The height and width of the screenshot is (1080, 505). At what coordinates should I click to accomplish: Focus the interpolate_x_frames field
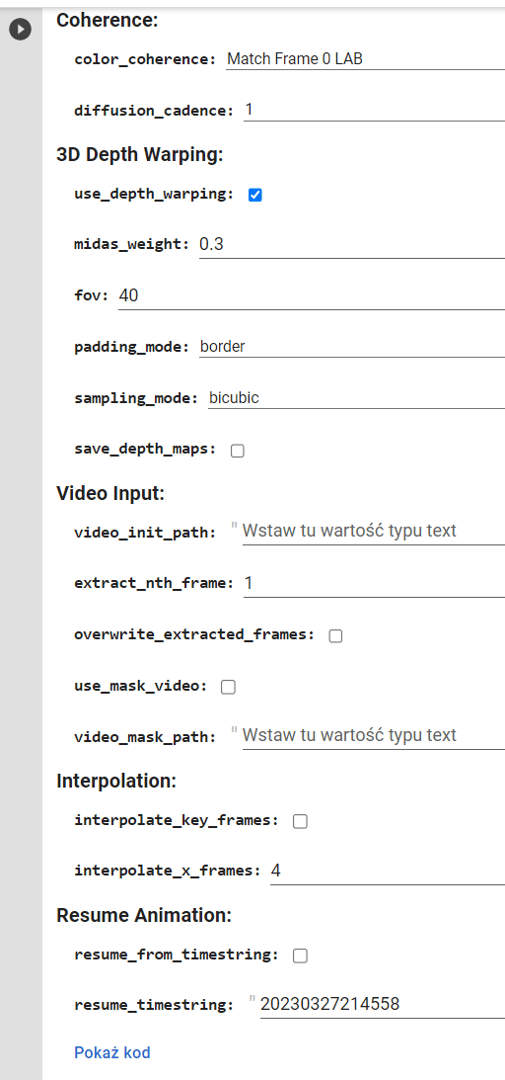coord(387,871)
